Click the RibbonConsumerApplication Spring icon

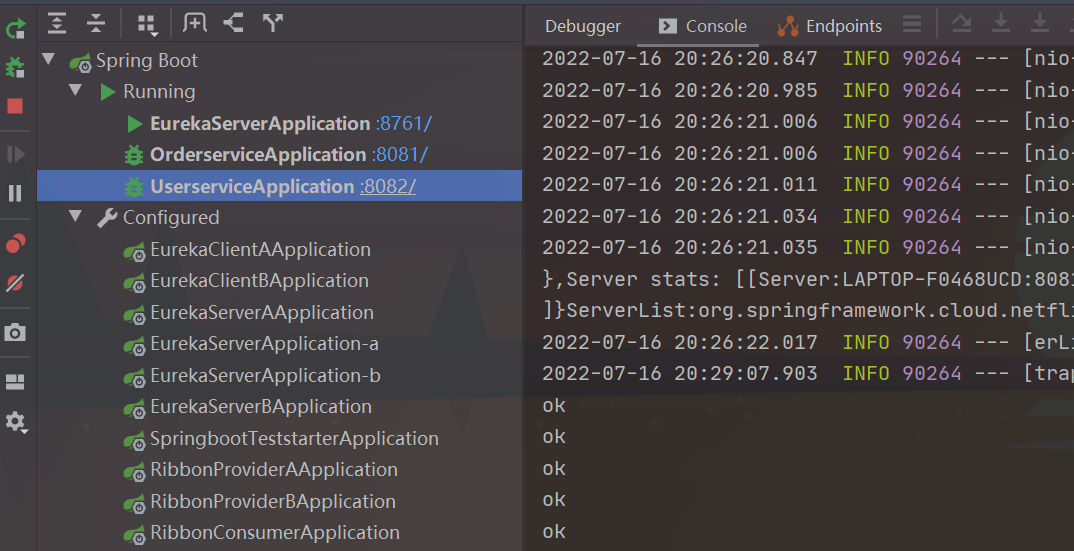click(x=134, y=535)
